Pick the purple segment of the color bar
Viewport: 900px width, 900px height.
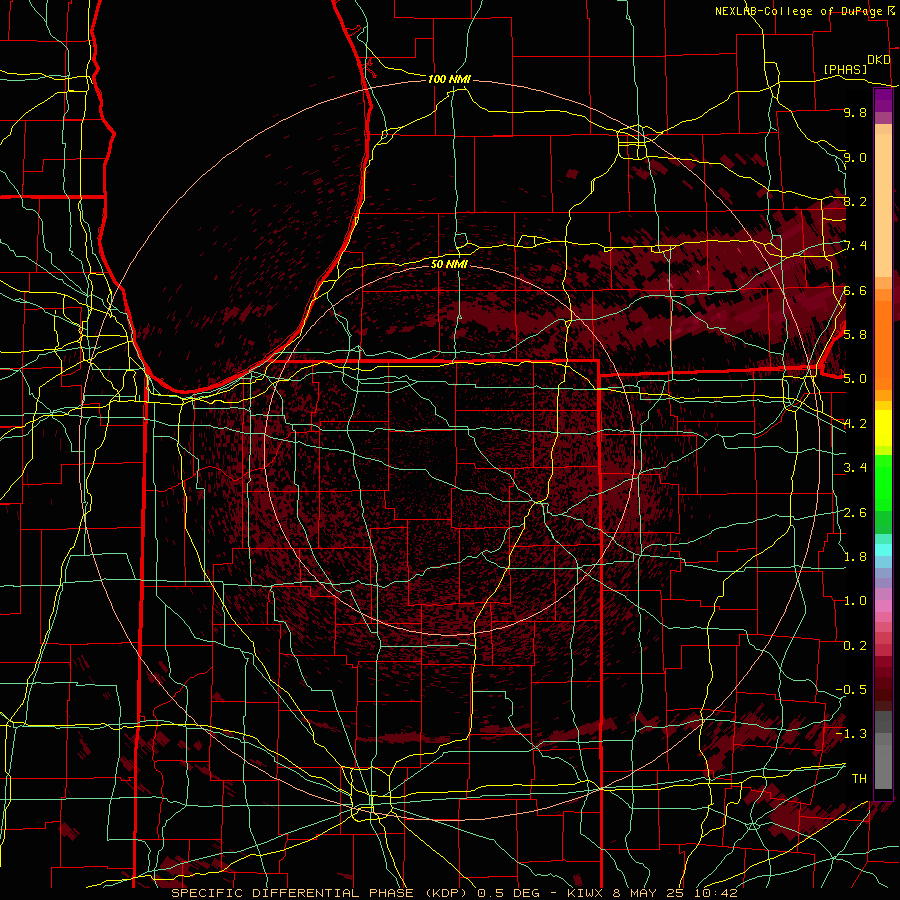pyautogui.click(x=883, y=100)
